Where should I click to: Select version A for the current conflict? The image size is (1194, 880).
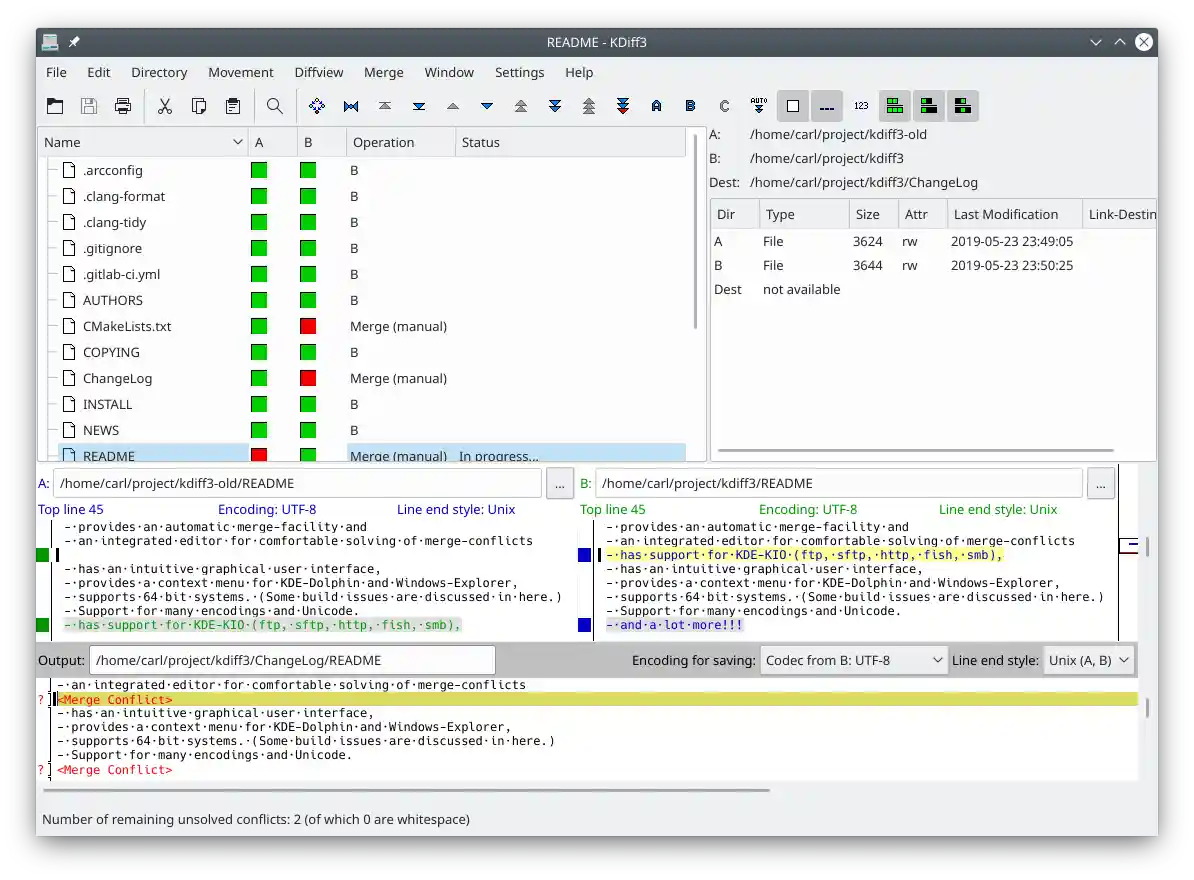656,105
